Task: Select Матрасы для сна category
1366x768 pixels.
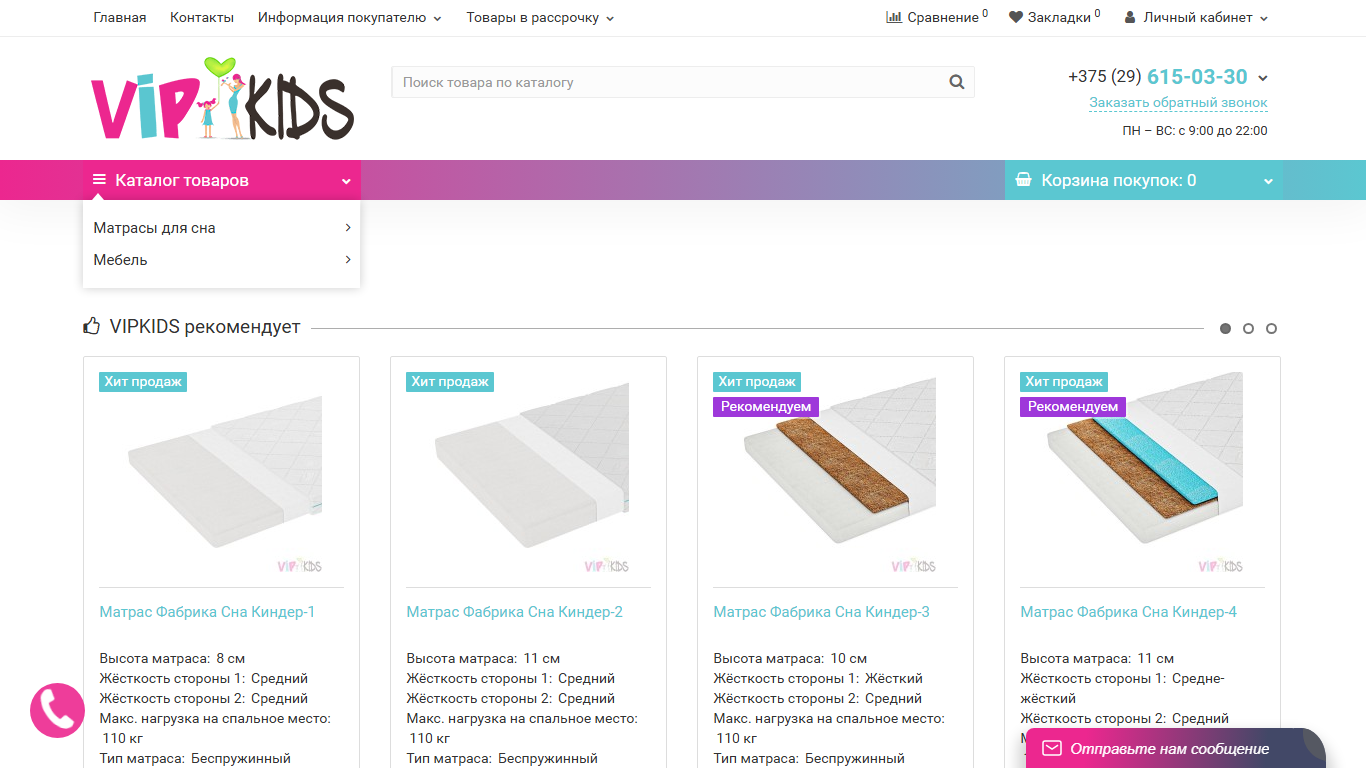Action: pos(154,228)
